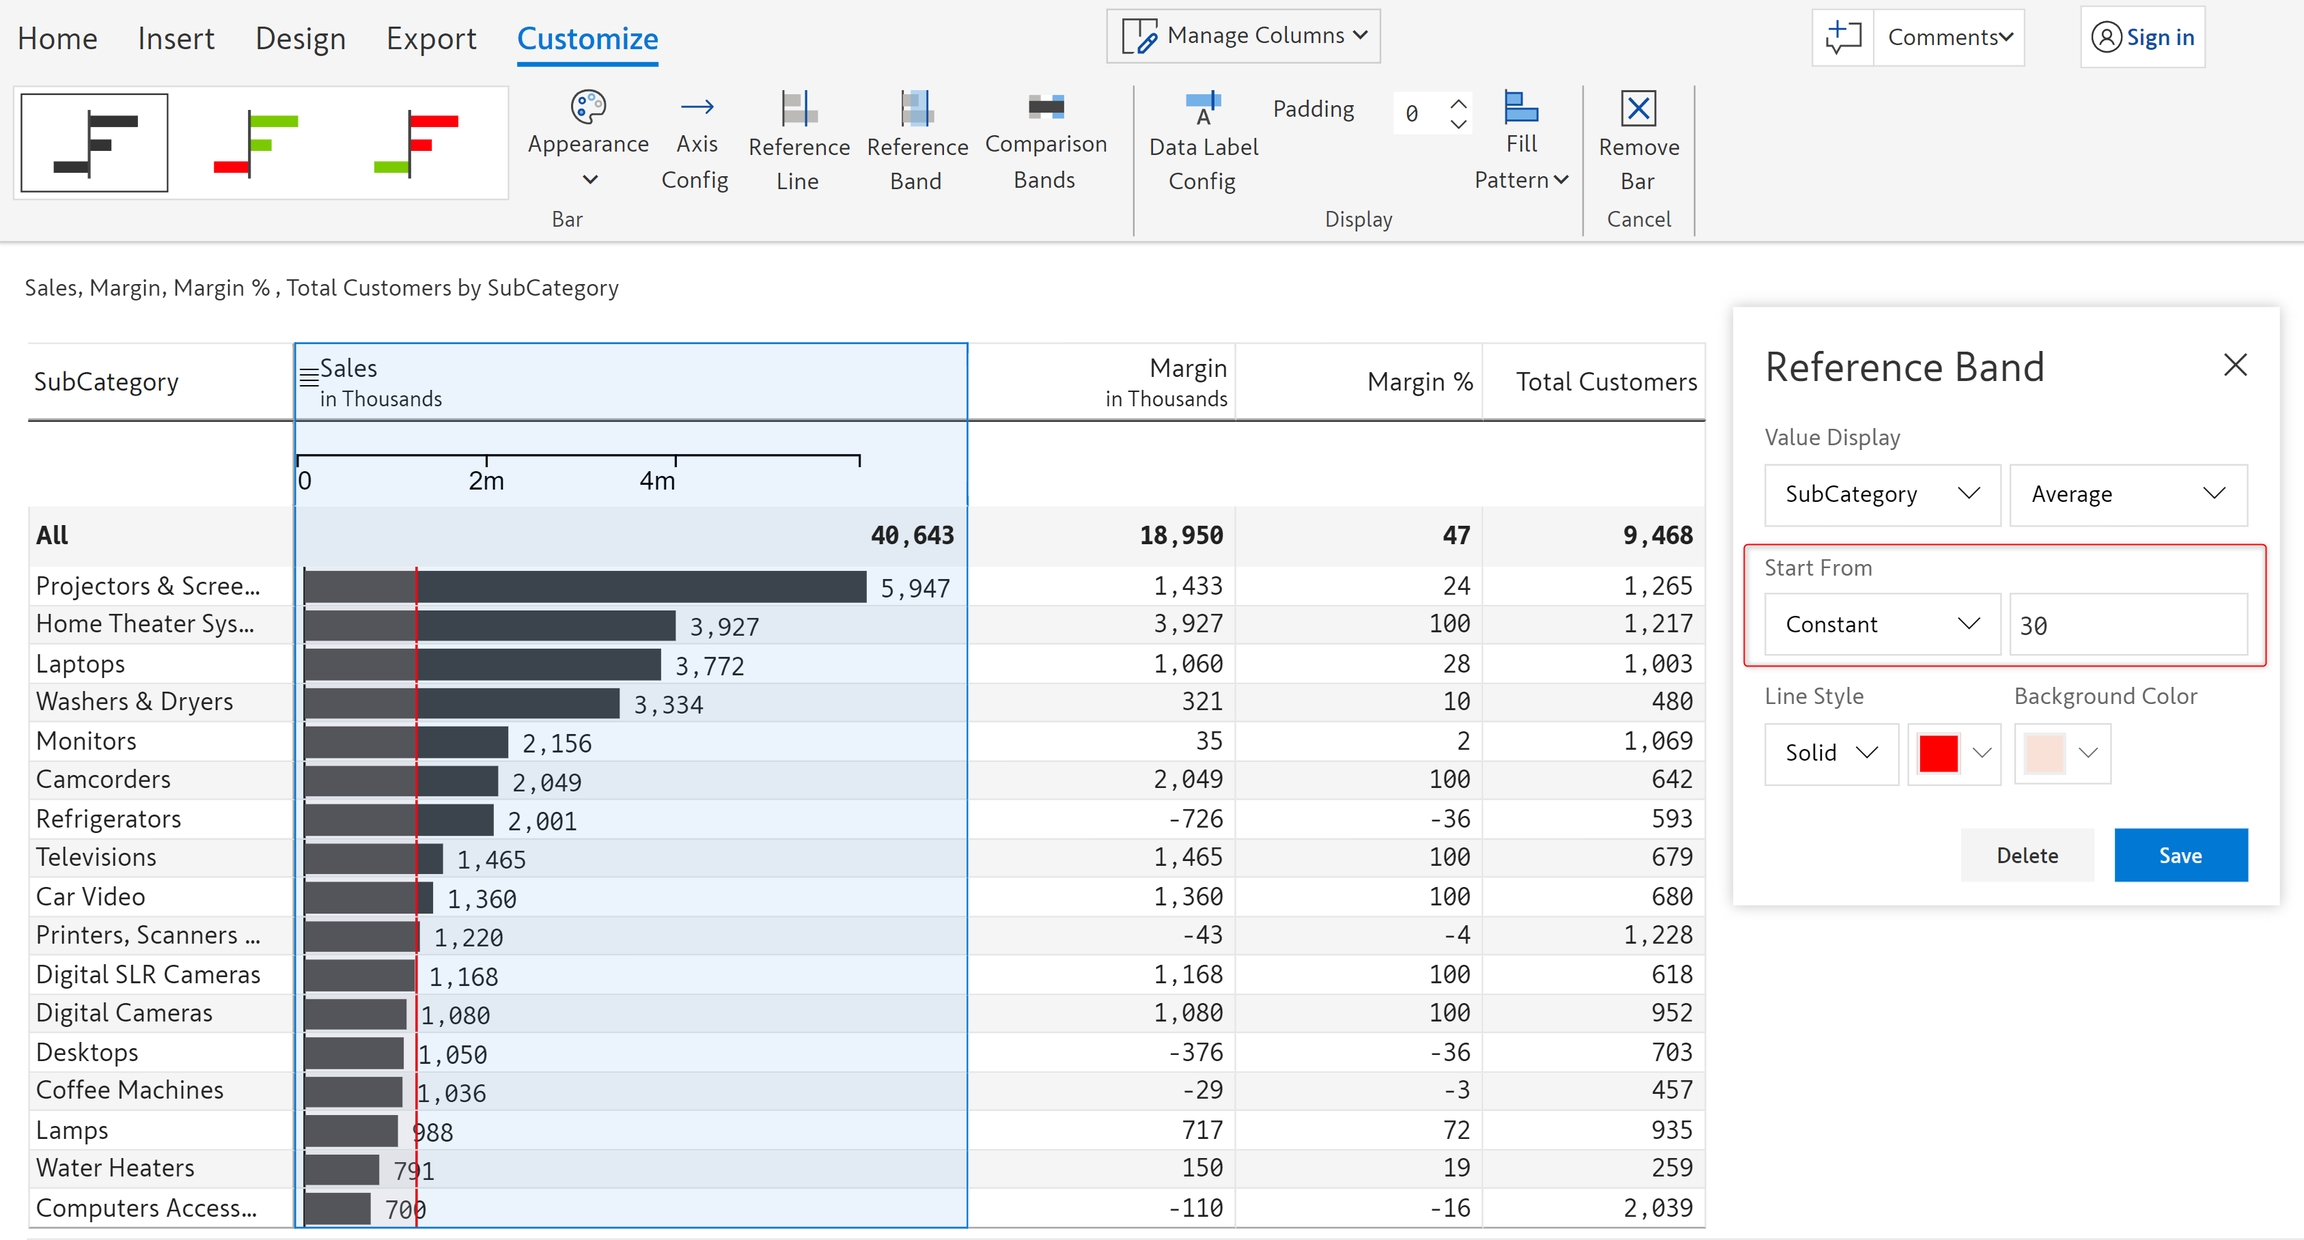Image resolution: width=2304 pixels, height=1240 pixels.
Task: Open Comparison Bands option
Action: [1045, 107]
